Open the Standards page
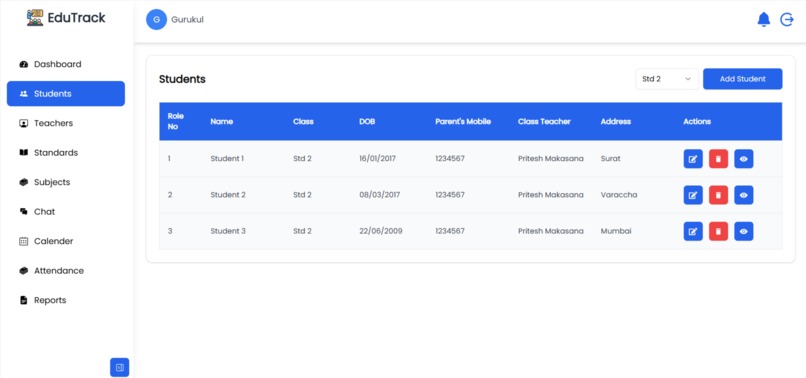The height and width of the screenshot is (378, 806). 66,153
